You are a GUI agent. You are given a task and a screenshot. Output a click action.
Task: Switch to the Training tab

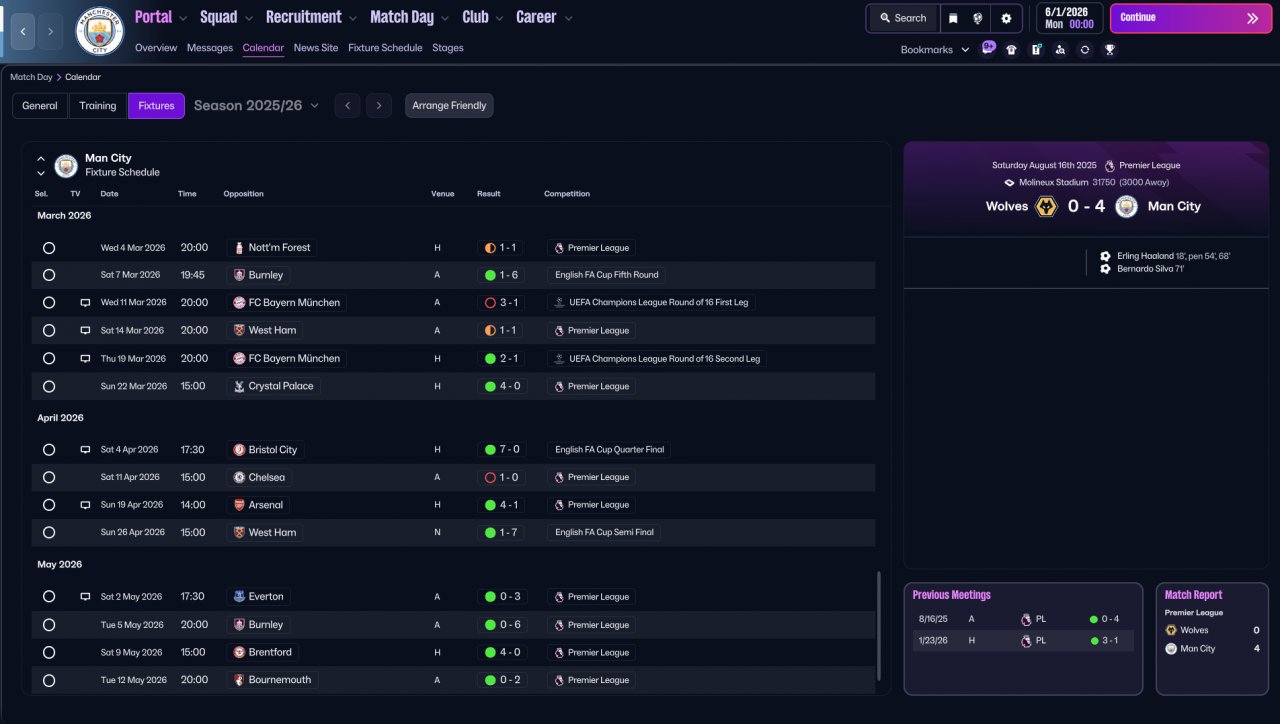click(98, 106)
